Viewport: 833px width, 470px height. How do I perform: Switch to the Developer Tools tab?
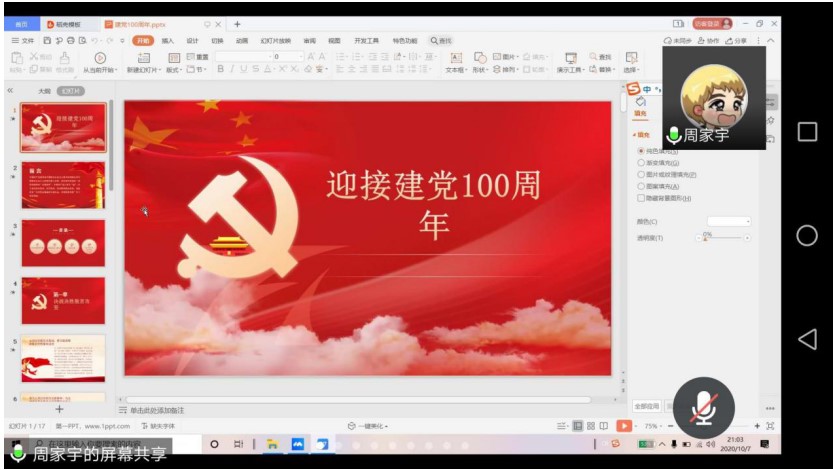point(366,40)
